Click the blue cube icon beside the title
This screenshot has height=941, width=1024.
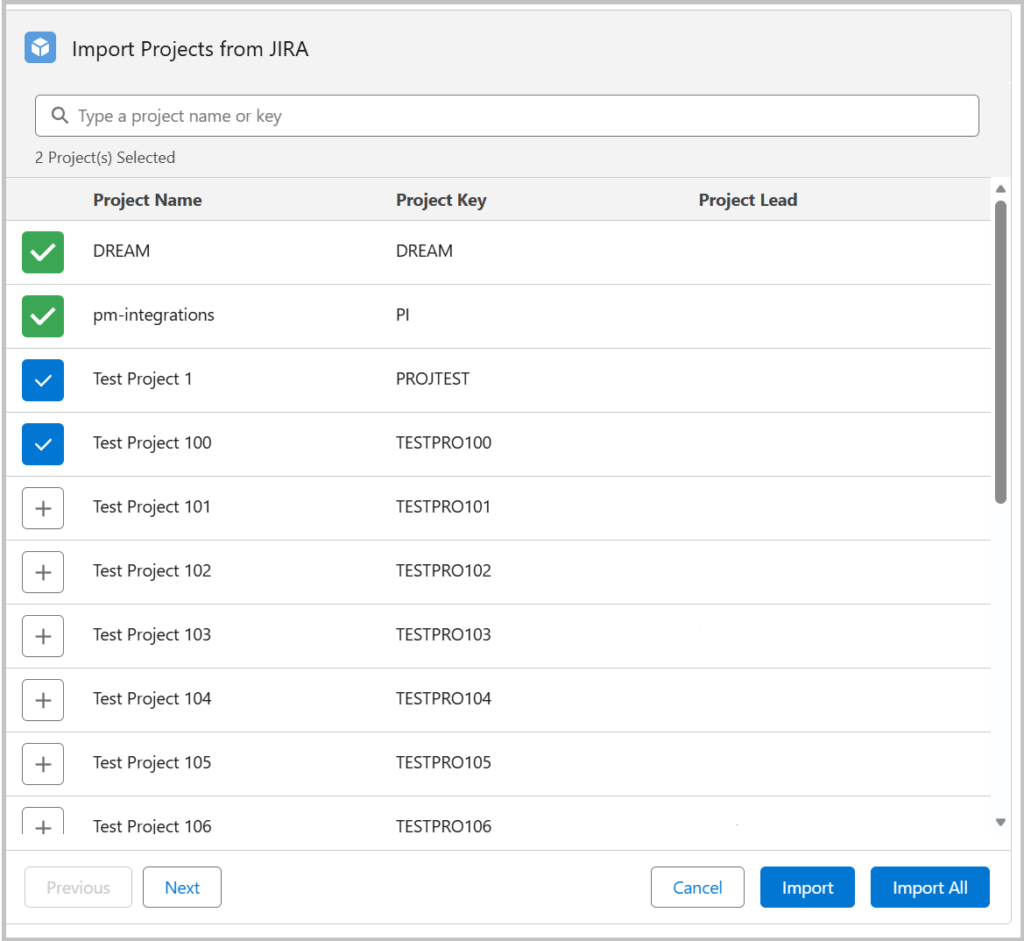click(x=40, y=48)
